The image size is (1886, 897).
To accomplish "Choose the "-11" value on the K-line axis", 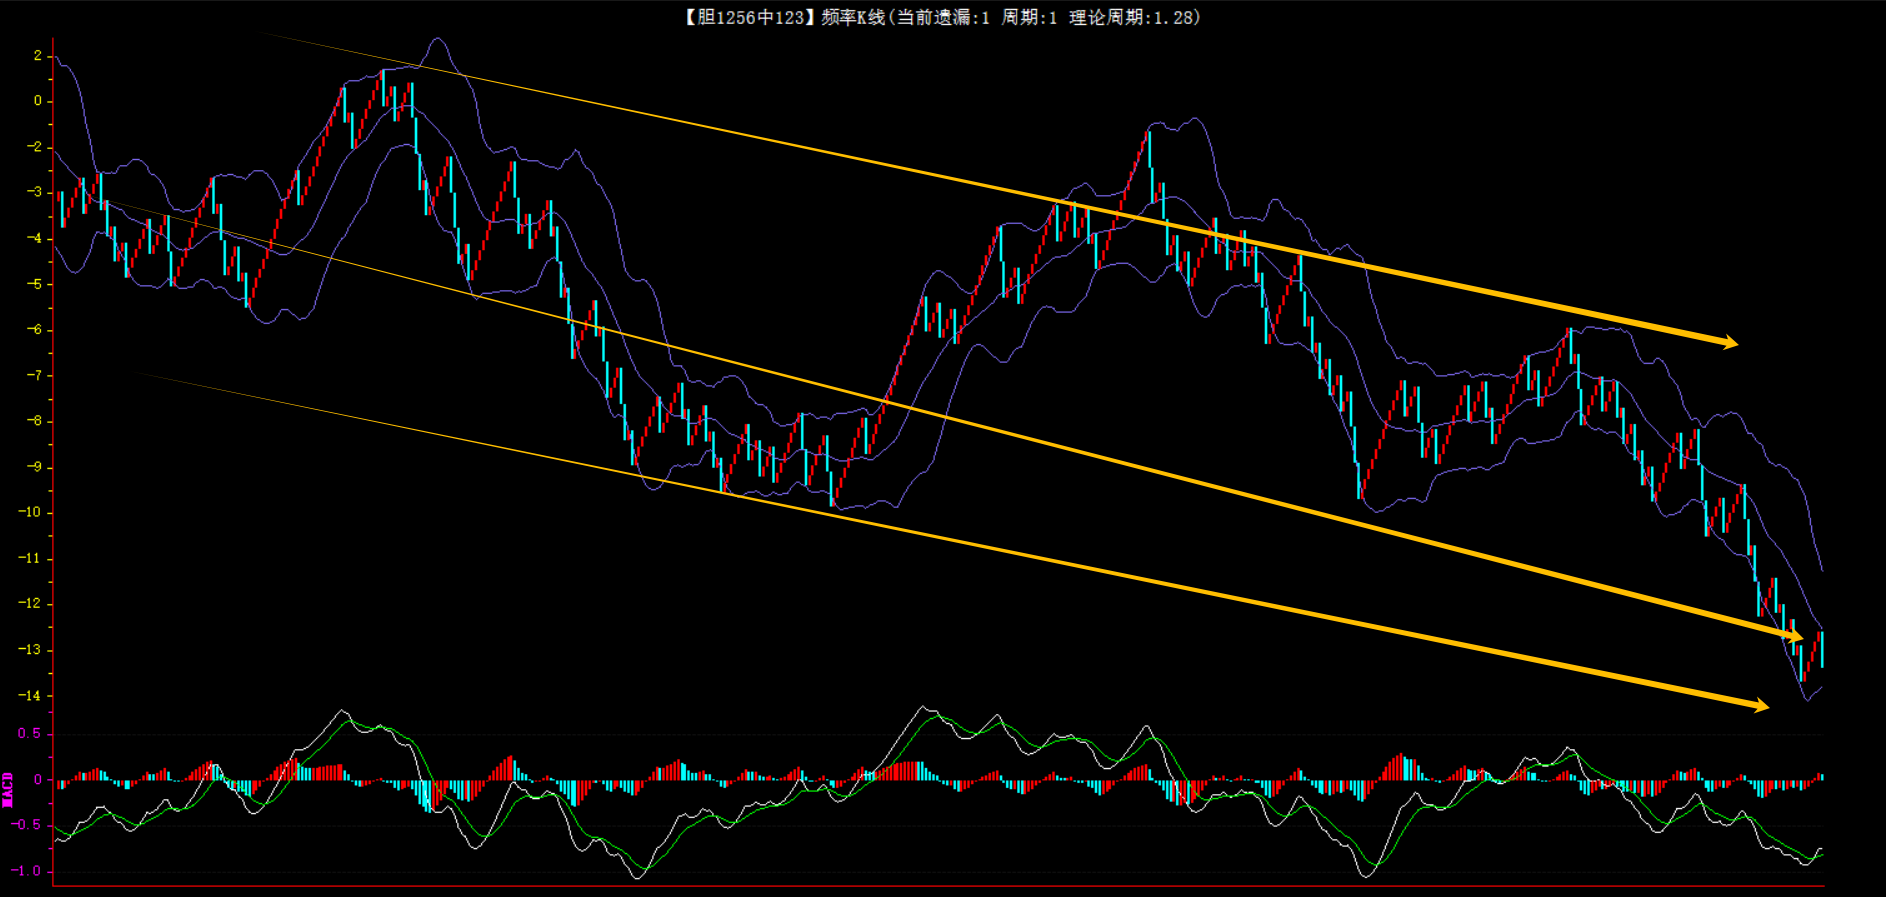I will (31, 558).
